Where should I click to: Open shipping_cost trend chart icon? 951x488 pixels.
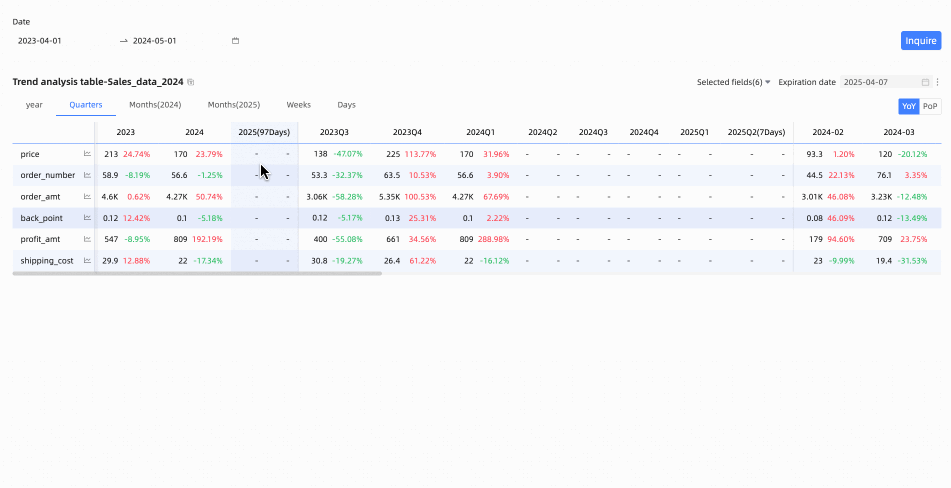tap(87, 261)
